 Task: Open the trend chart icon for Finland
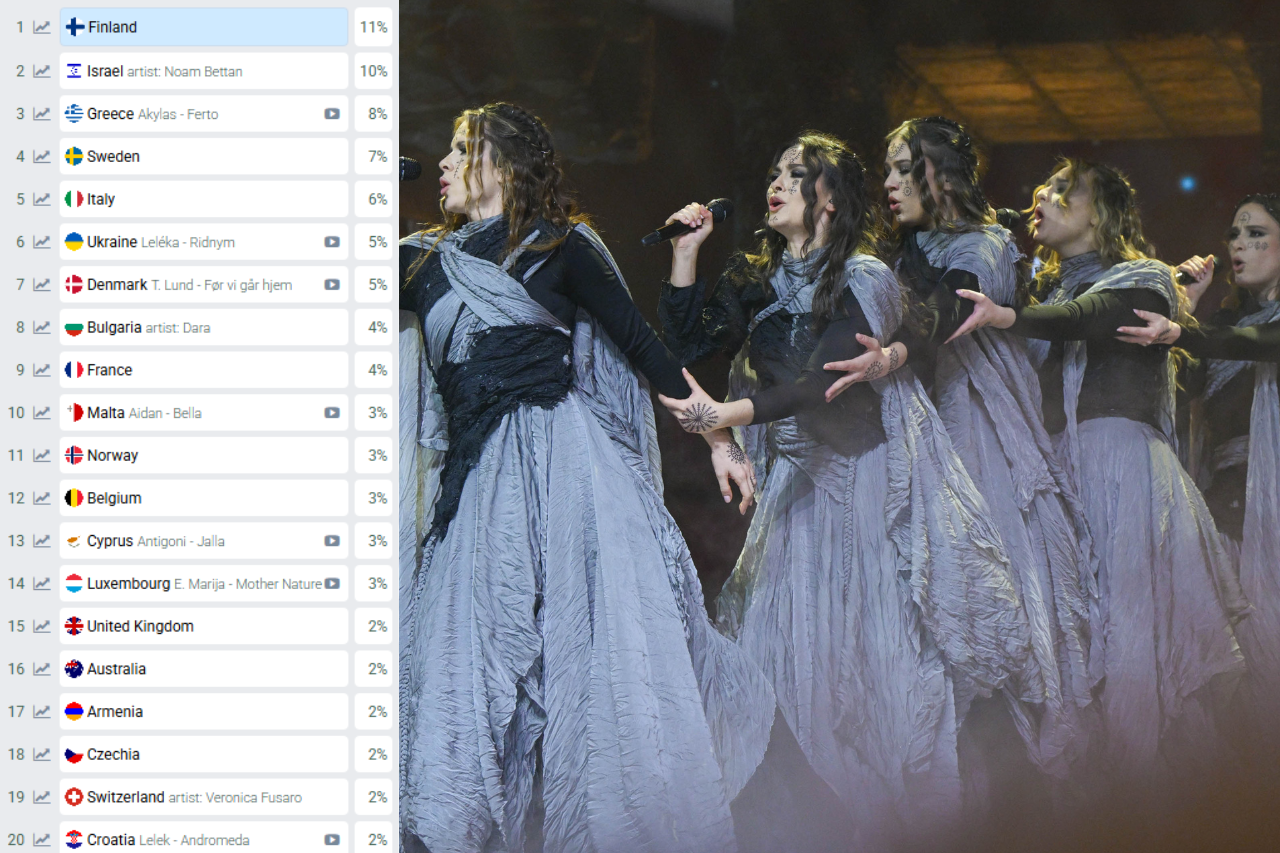click(x=41, y=28)
